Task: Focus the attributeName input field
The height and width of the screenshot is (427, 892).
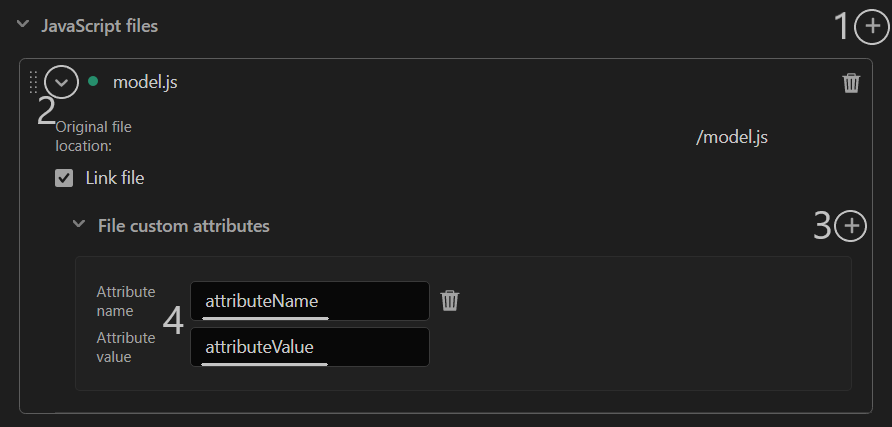Action: tap(309, 301)
